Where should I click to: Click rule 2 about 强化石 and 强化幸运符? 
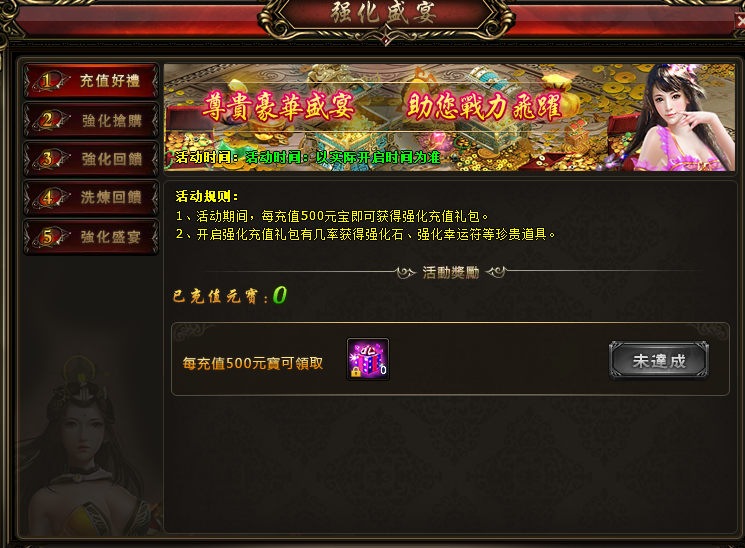pyautogui.click(x=365, y=234)
